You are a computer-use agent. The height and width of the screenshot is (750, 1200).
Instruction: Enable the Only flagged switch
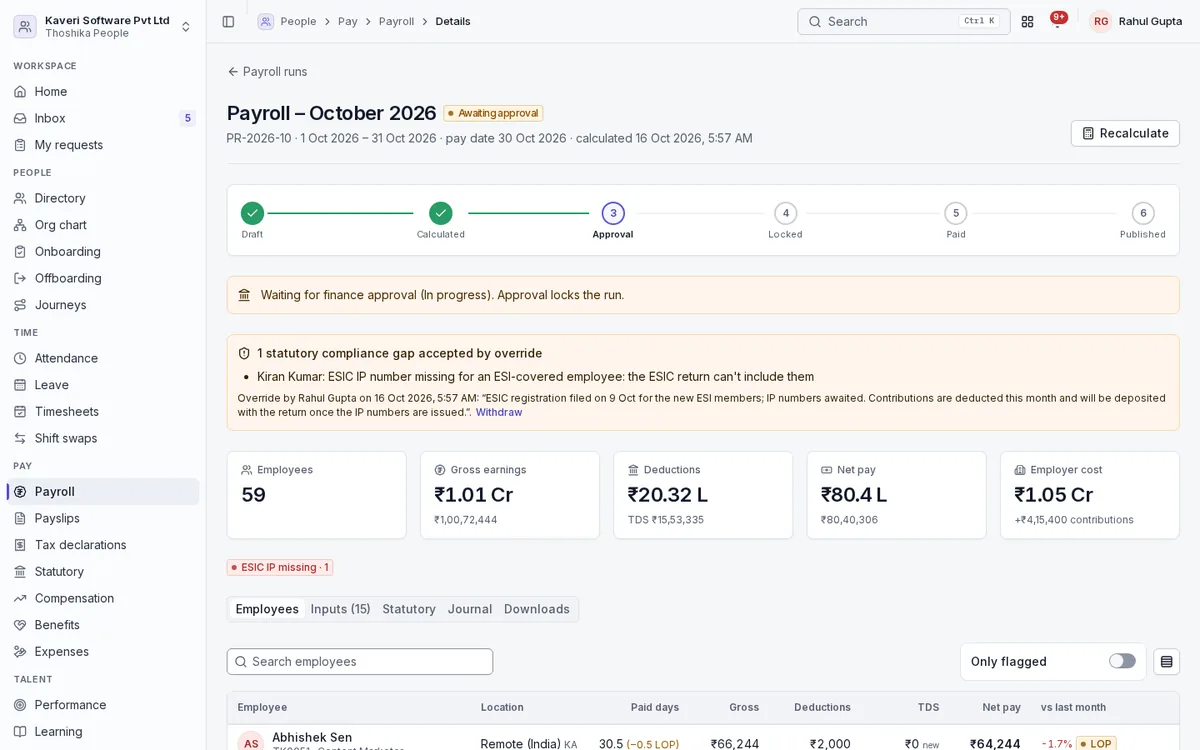tap(1122, 661)
